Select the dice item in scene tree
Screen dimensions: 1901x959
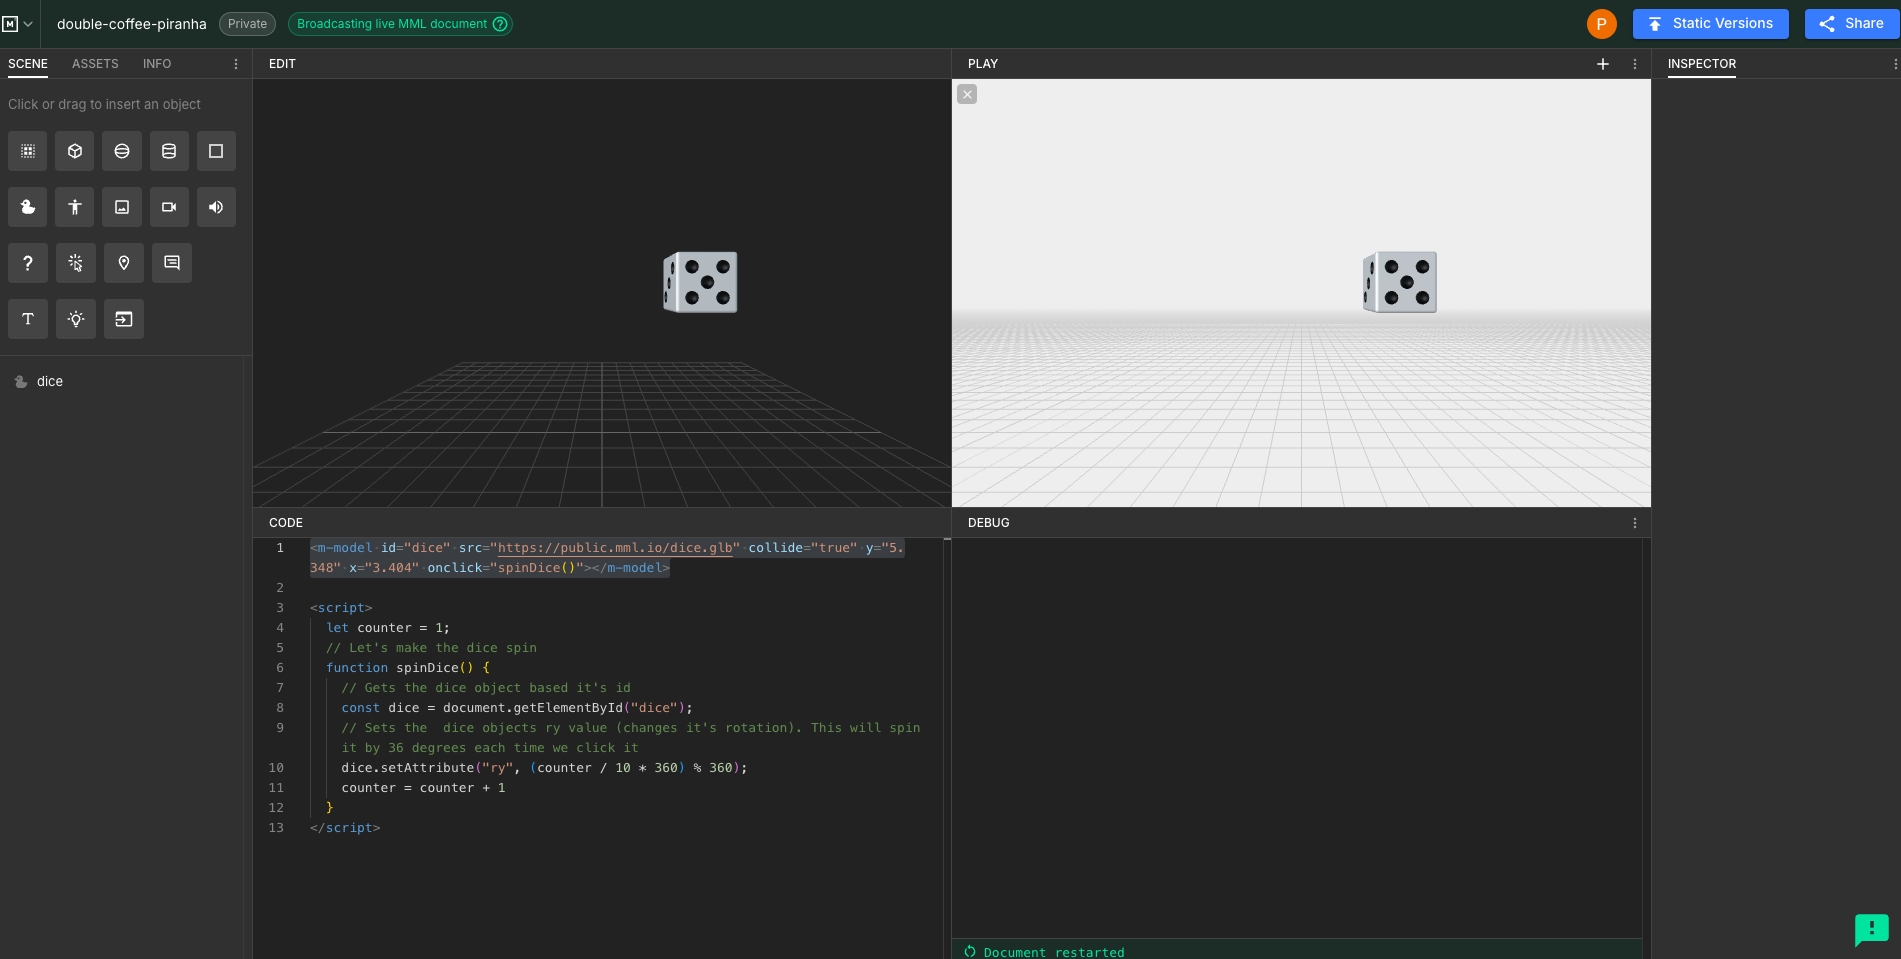[x=50, y=382]
